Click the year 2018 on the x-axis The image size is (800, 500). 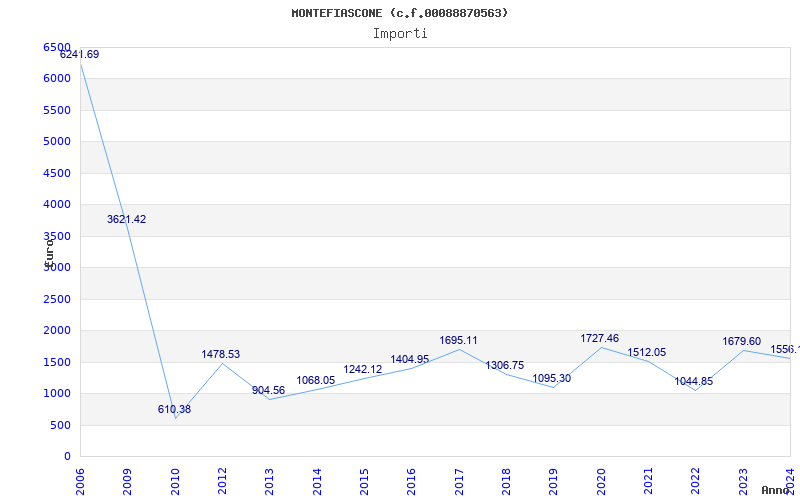506,482
